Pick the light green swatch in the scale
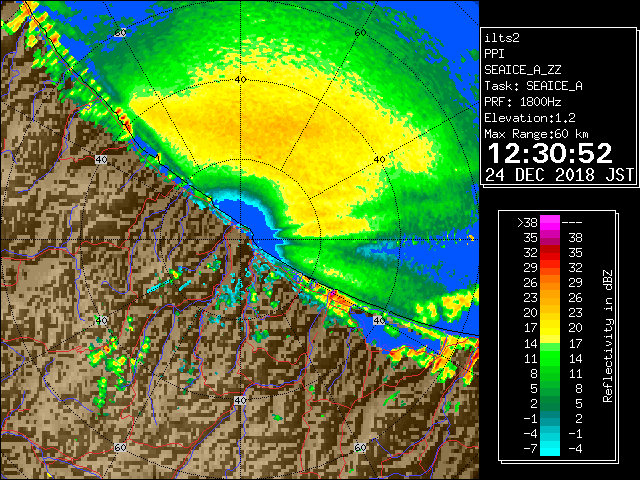Image resolution: width=640 pixels, height=480 pixels. [550, 347]
